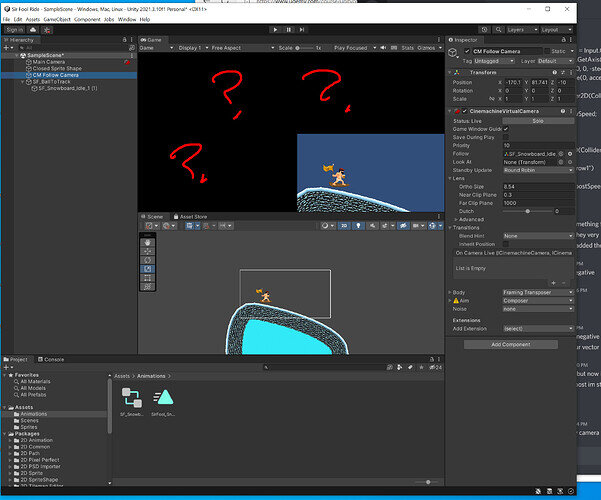The image size is (601, 500).
Task: Open the Free Aspect dropdown
Action: [x=243, y=48]
